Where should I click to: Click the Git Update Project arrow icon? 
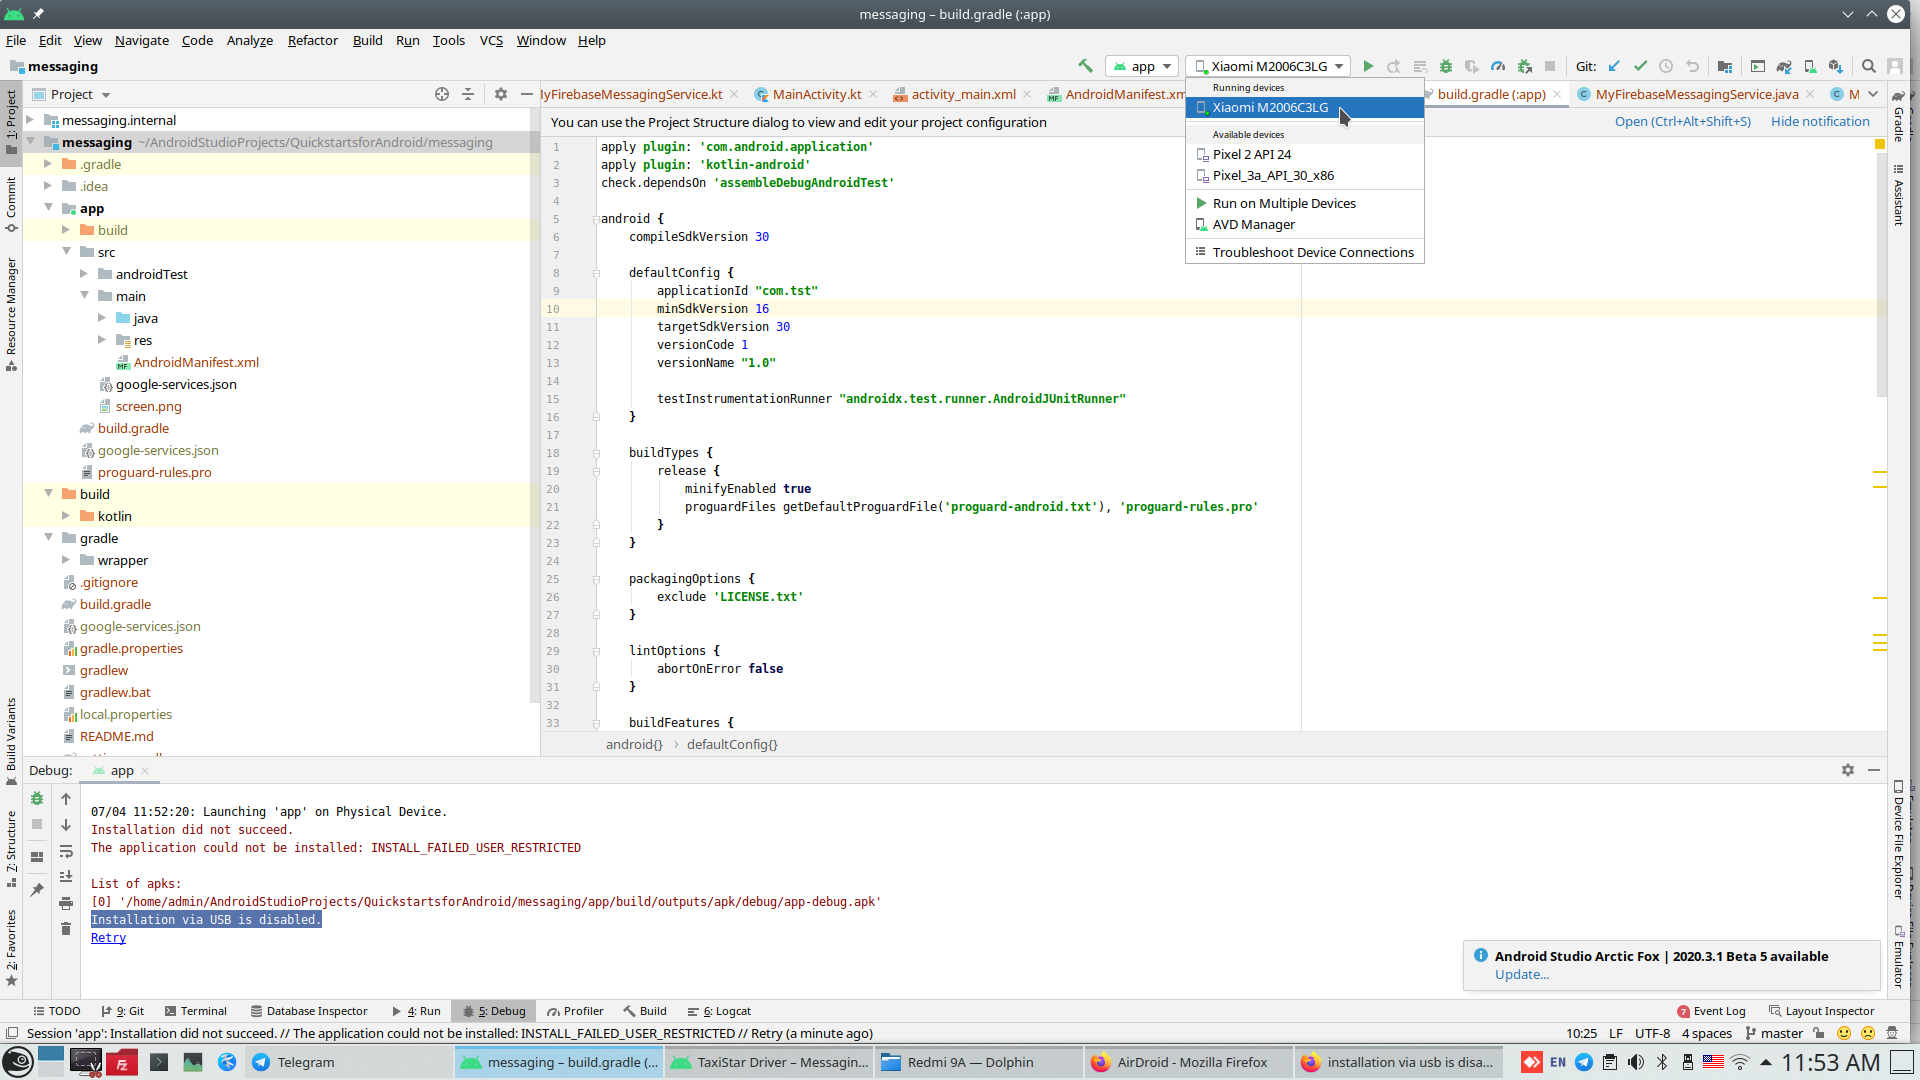1614,66
